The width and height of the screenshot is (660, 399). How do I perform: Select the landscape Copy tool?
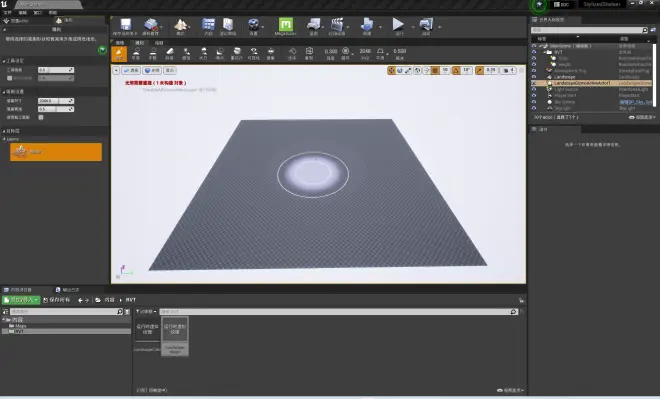309,53
